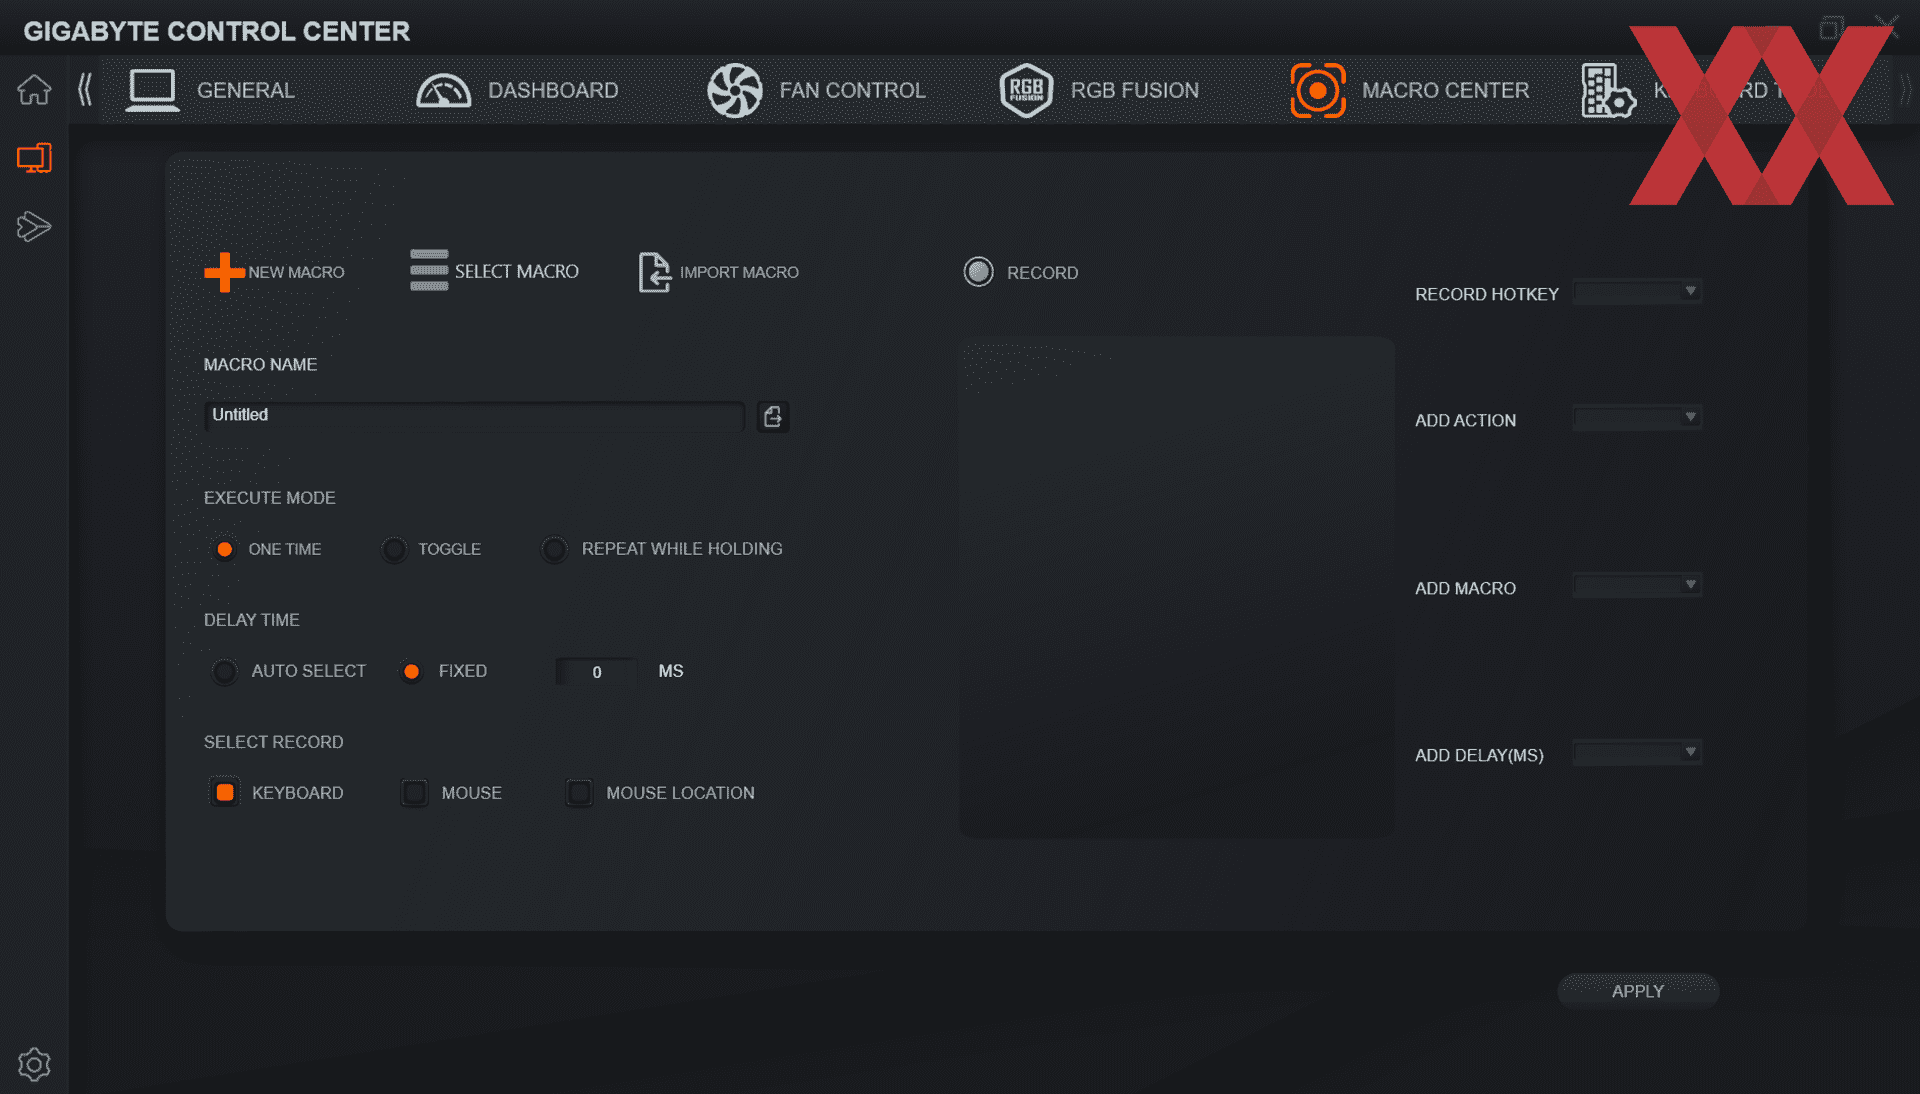This screenshot has width=1920, height=1094.
Task: Open the ADD DELAY(MS) dropdown
Action: 1637,752
